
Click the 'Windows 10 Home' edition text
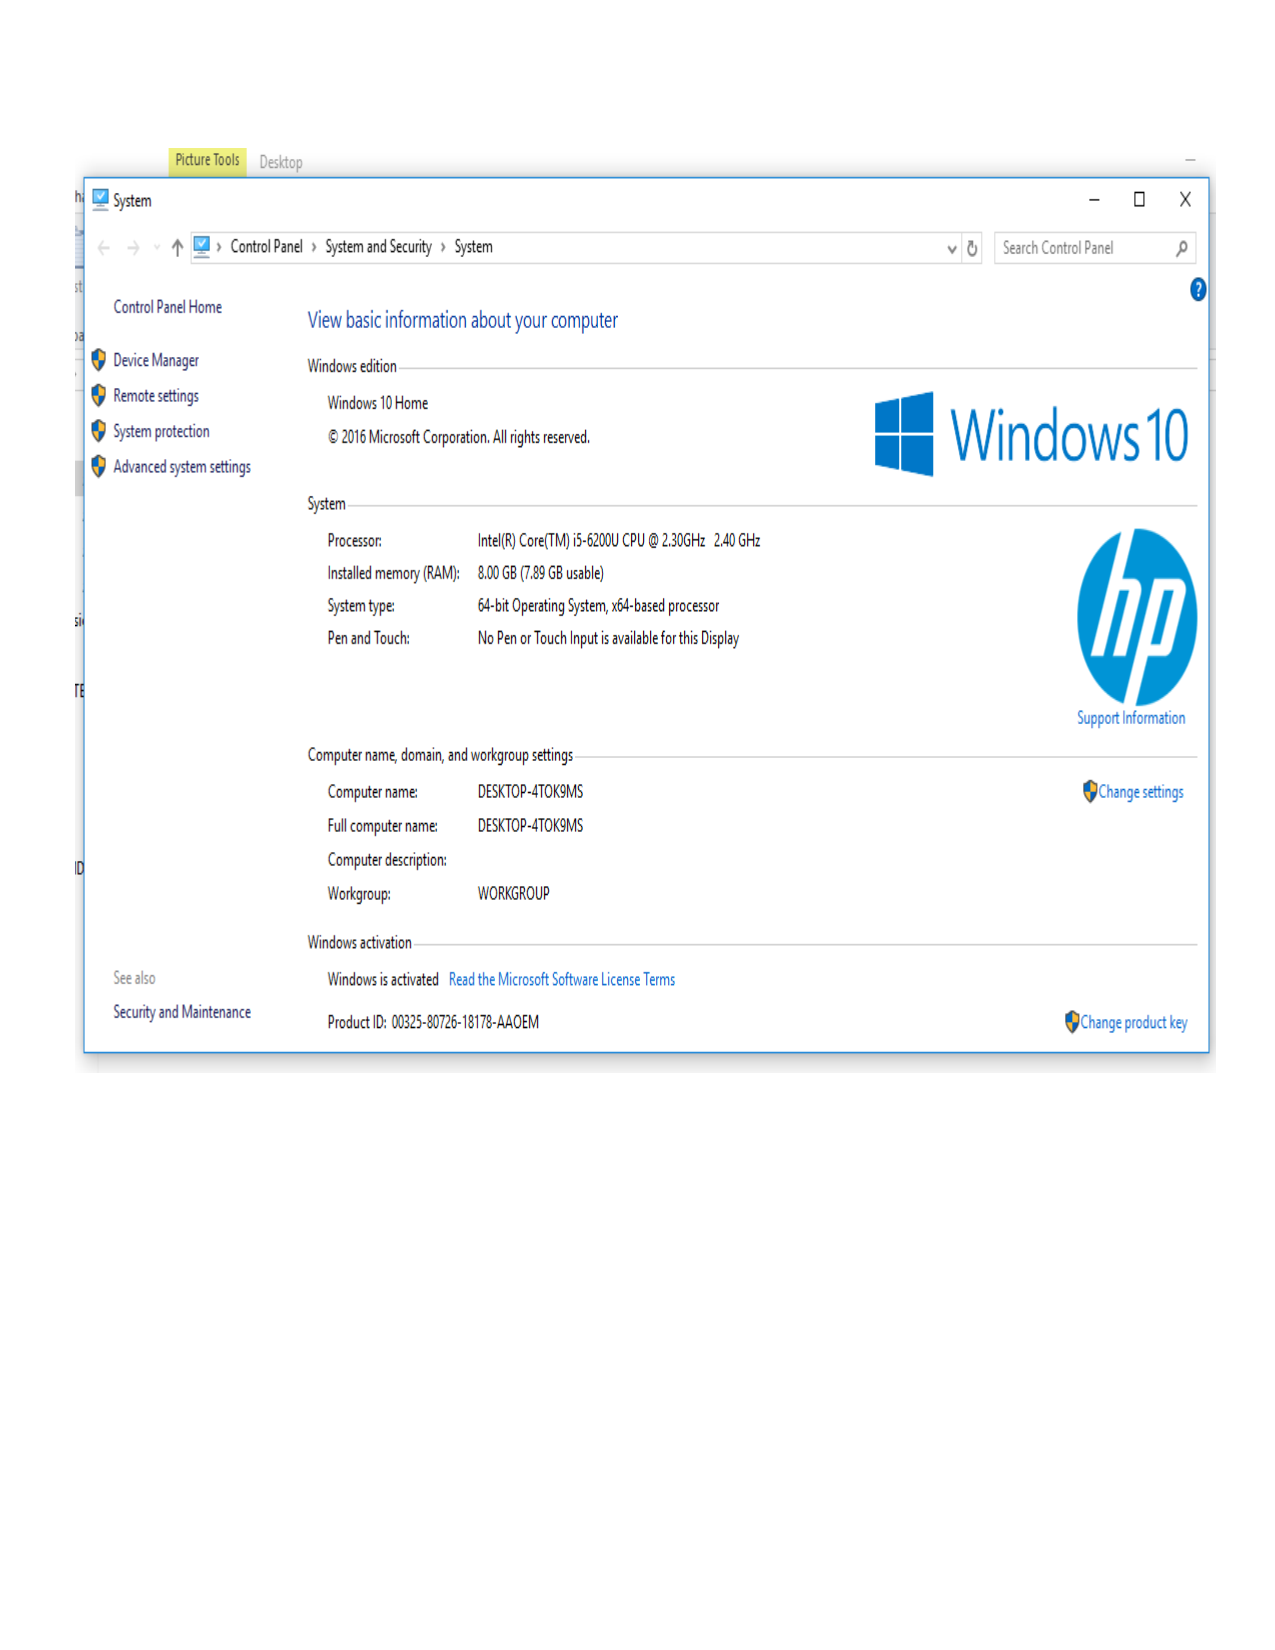click(378, 403)
